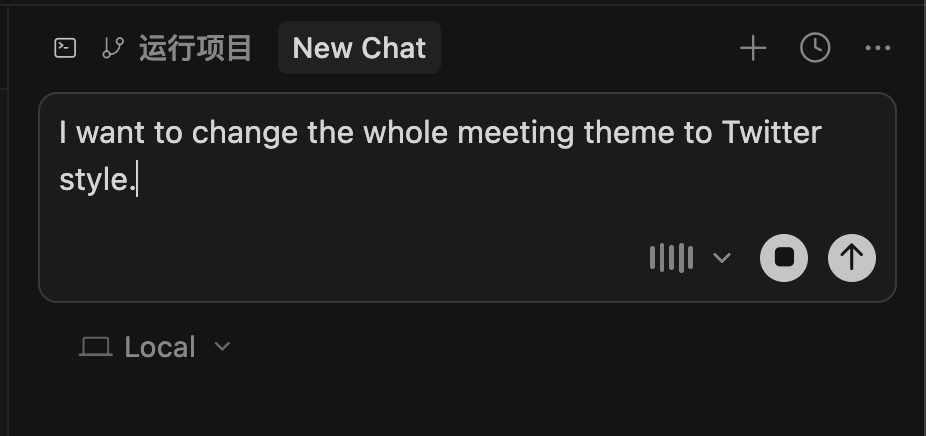This screenshot has width=926, height=436.
Task: Start a new chat with plus icon
Action: [752, 48]
